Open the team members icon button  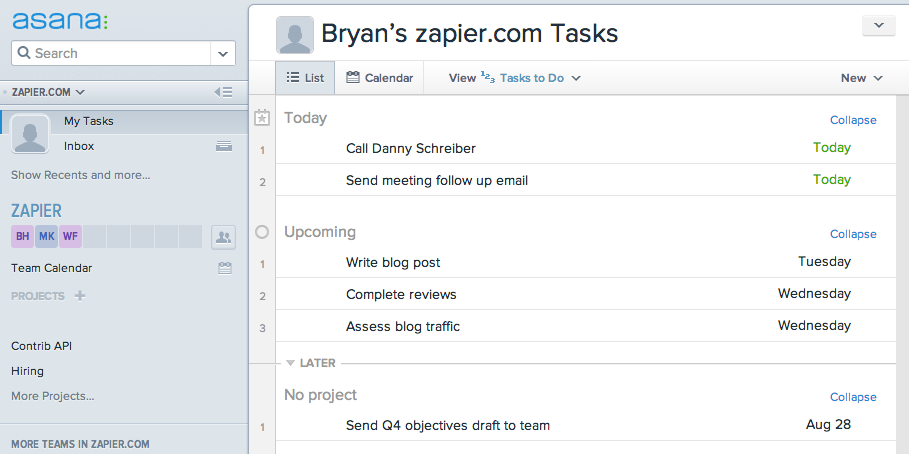pyautogui.click(x=223, y=237)
